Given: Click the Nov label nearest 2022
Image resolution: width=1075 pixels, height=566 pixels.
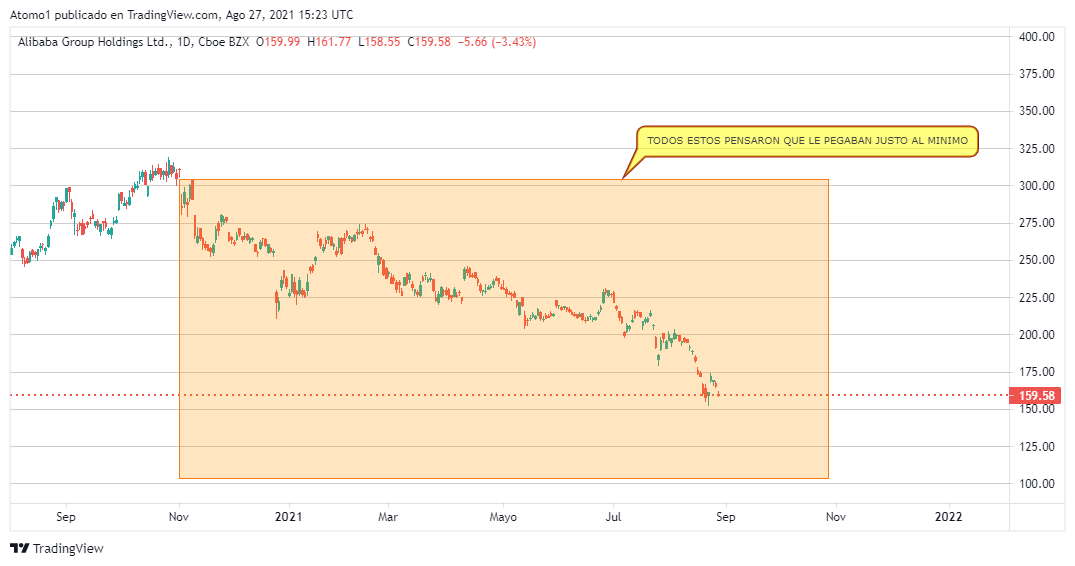Looking at the screenshot, I should (836, 517).
